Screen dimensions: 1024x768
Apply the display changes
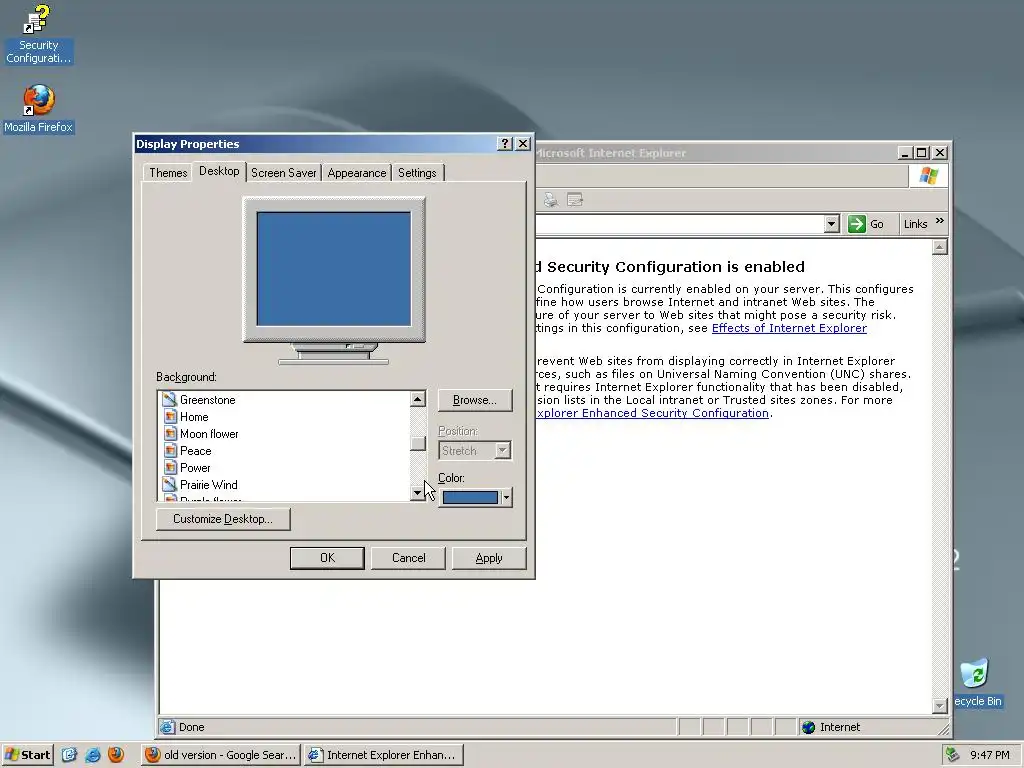[489, 558]
